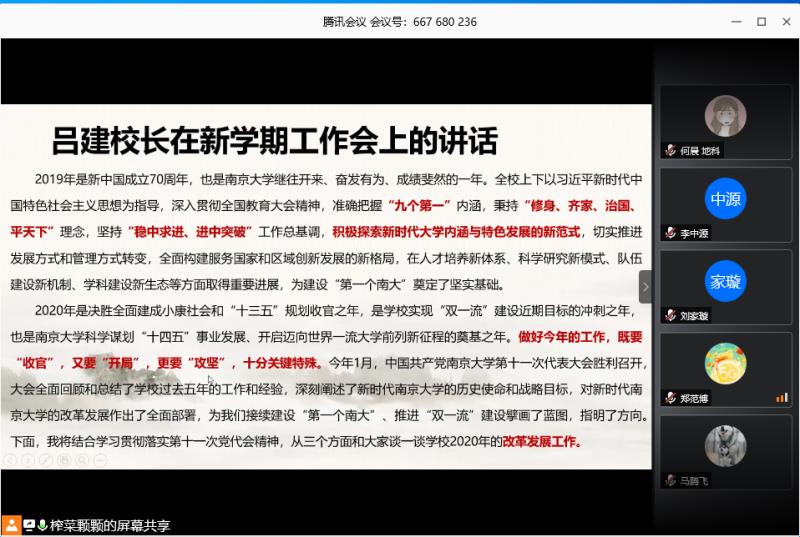The image size is (800, 537).
Task: Click the 腾讯会议 meeting number title text
Action: 399,21
